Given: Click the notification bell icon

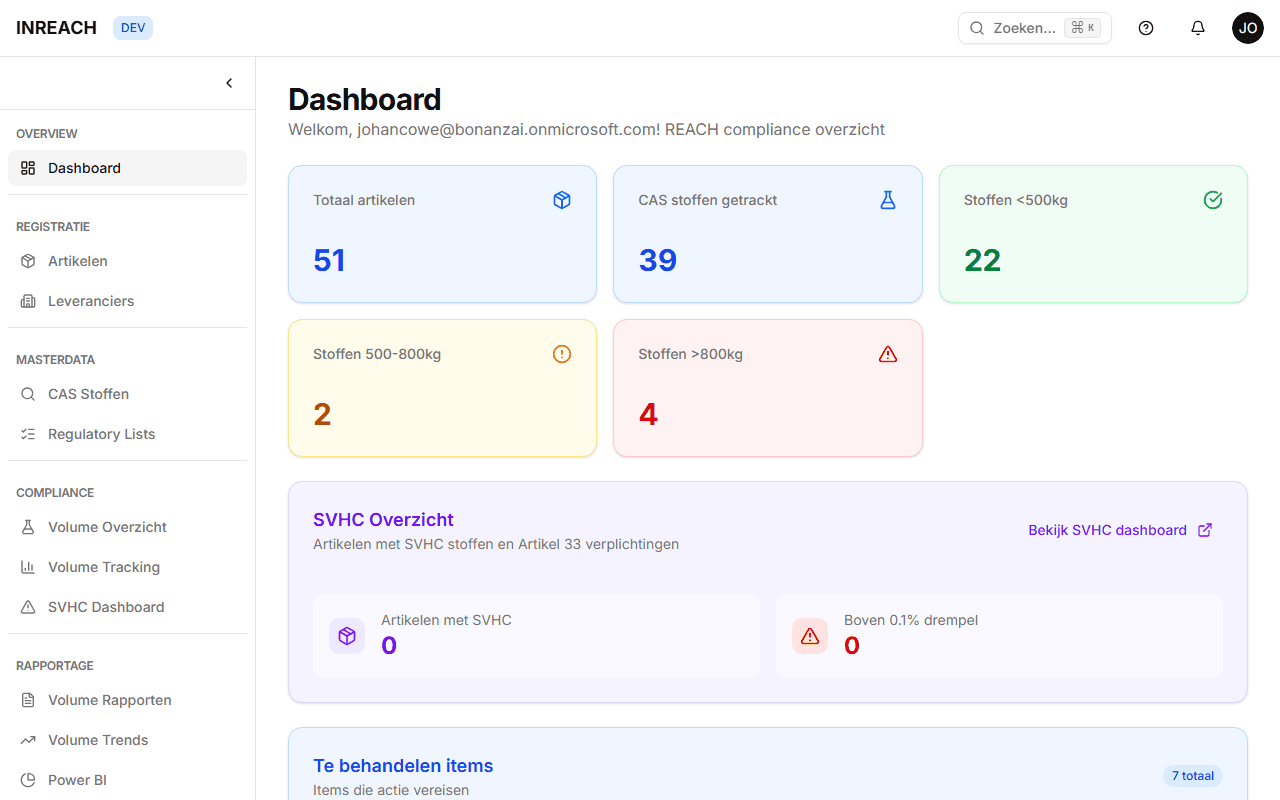Looking at the screenshot, I should [1197, 27].
